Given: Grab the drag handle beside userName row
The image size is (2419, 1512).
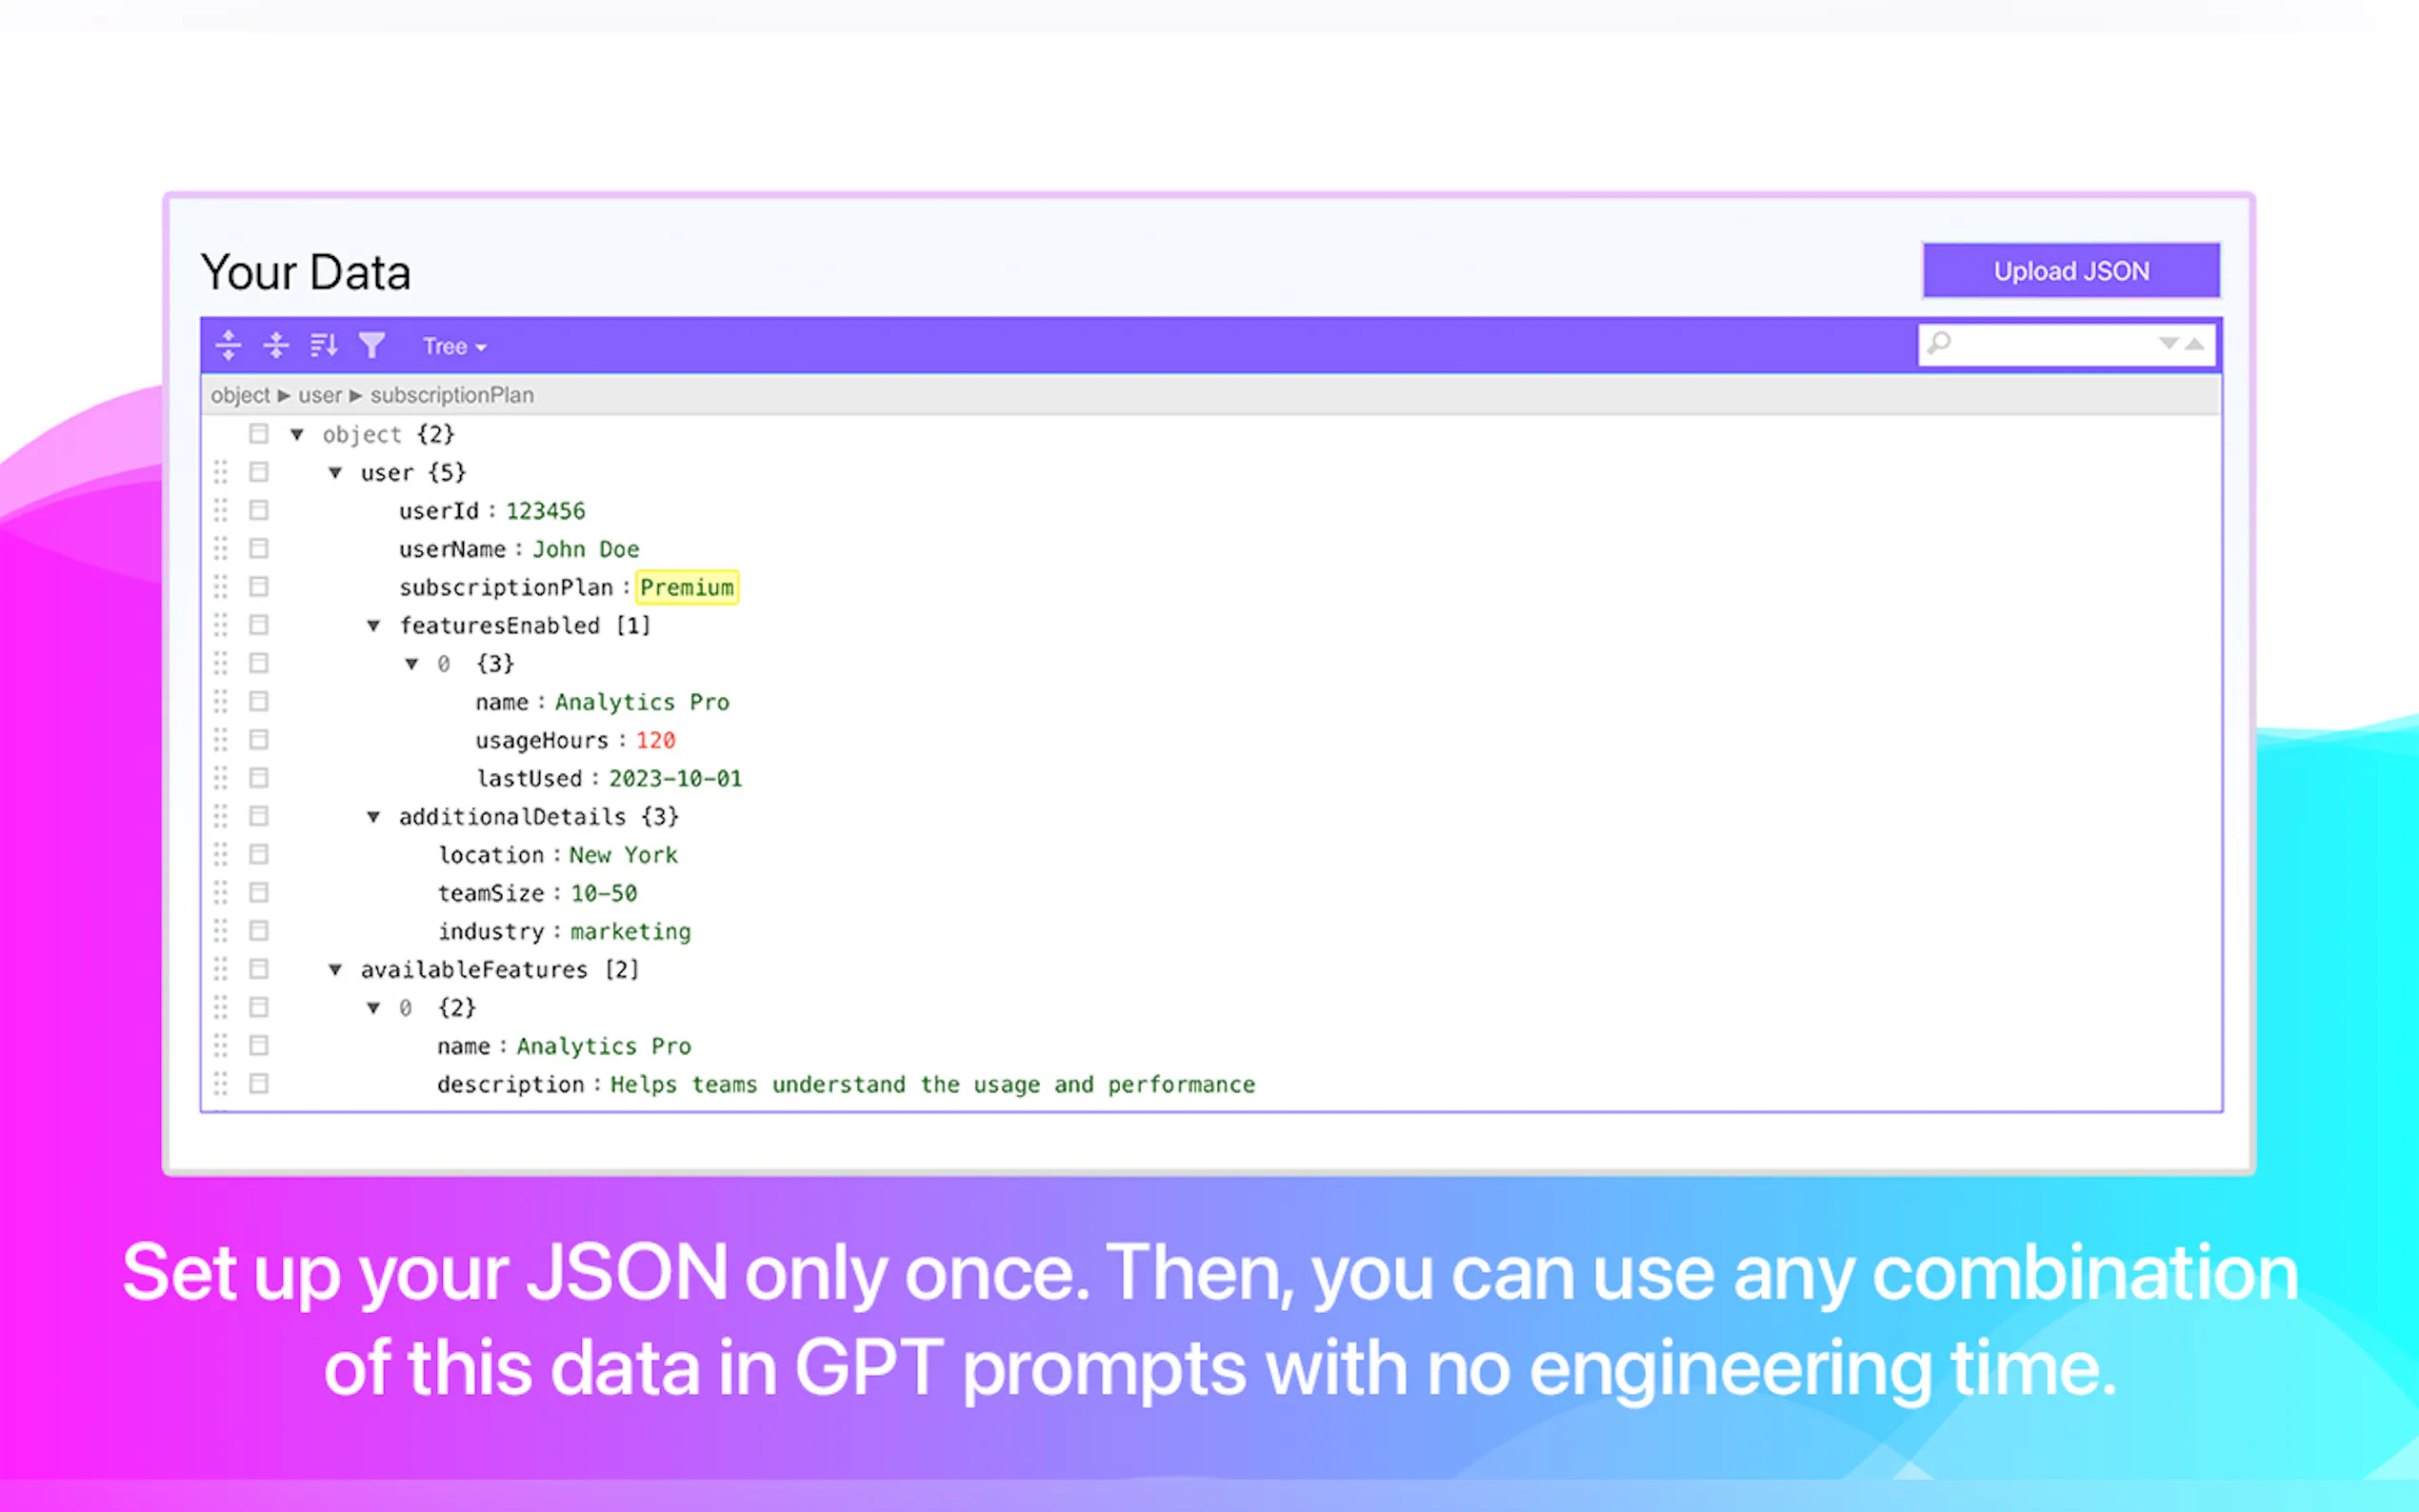Looking at the screenshot, I should tap(220, 548).
